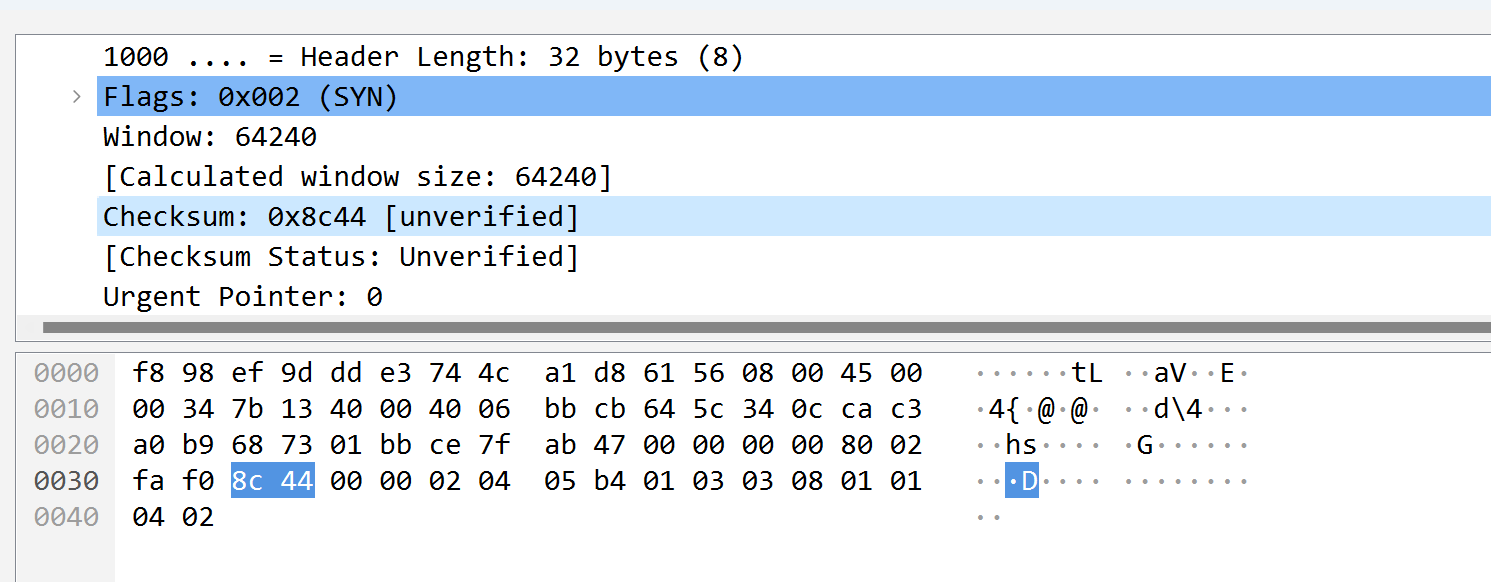Select the Window: 64240 field

coord(794,137)
